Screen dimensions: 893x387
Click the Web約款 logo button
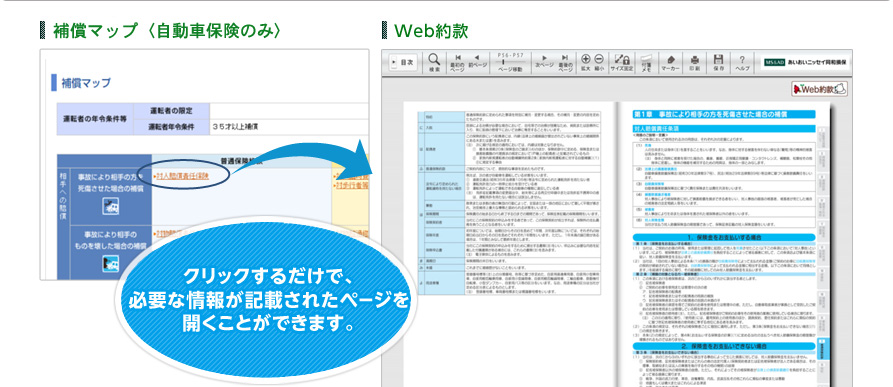819,89
